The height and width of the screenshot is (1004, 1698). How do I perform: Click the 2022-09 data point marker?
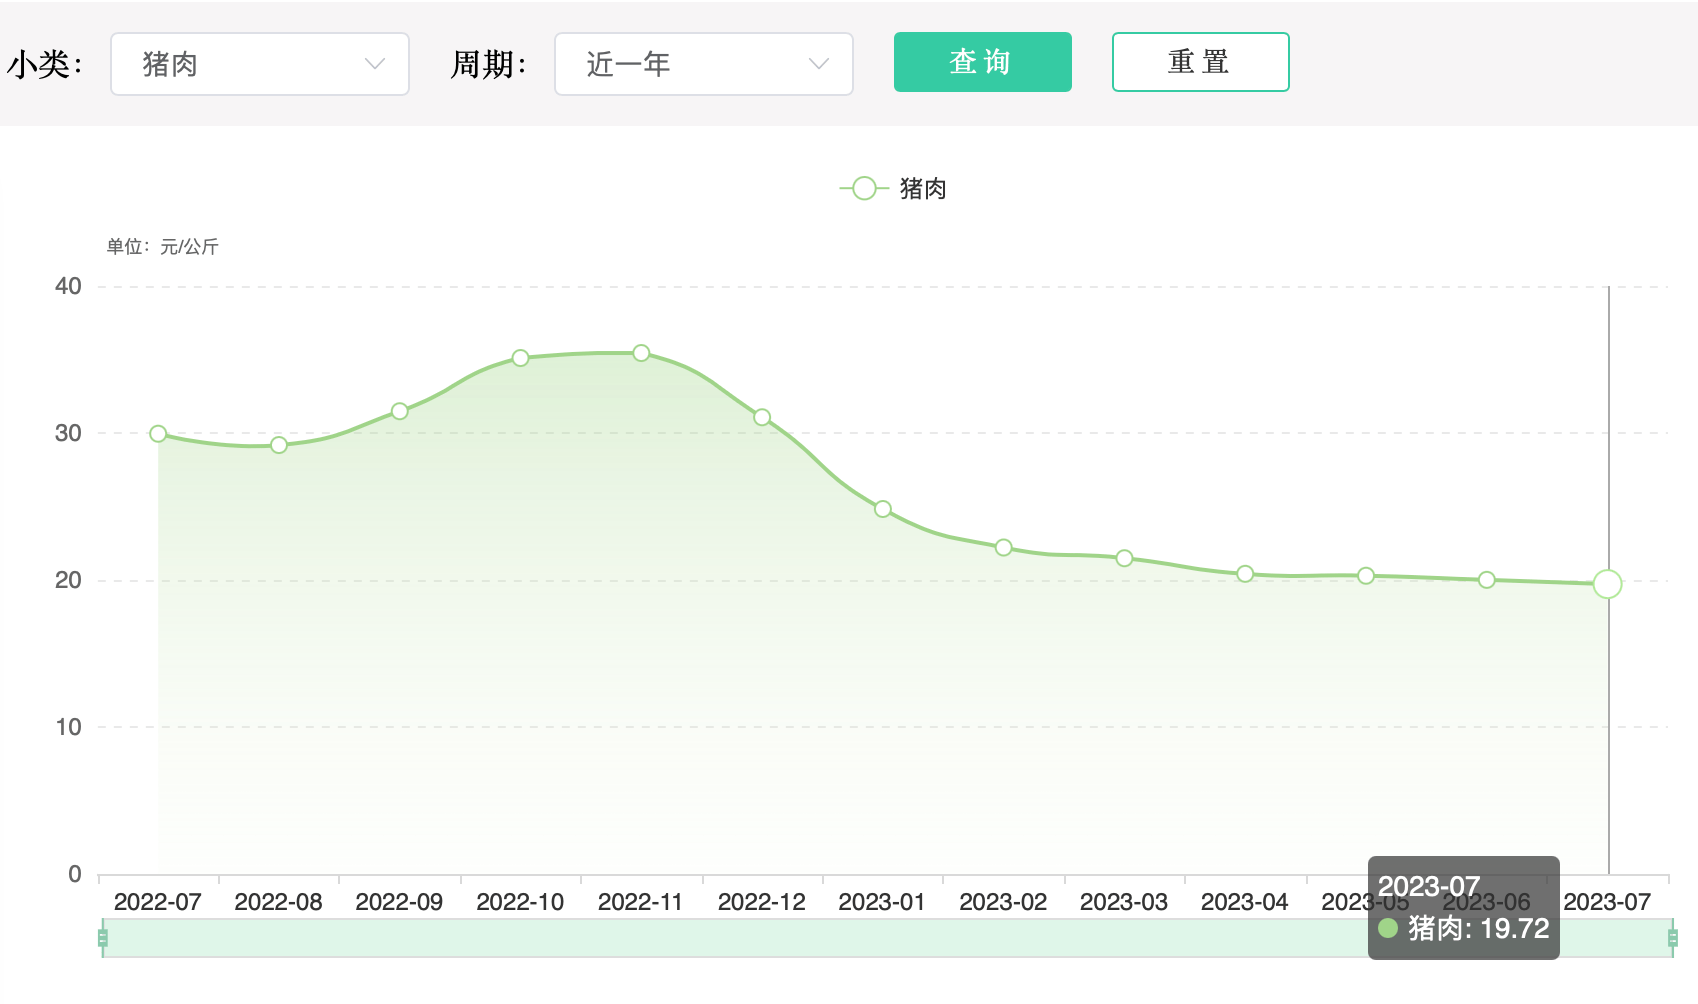400,411
